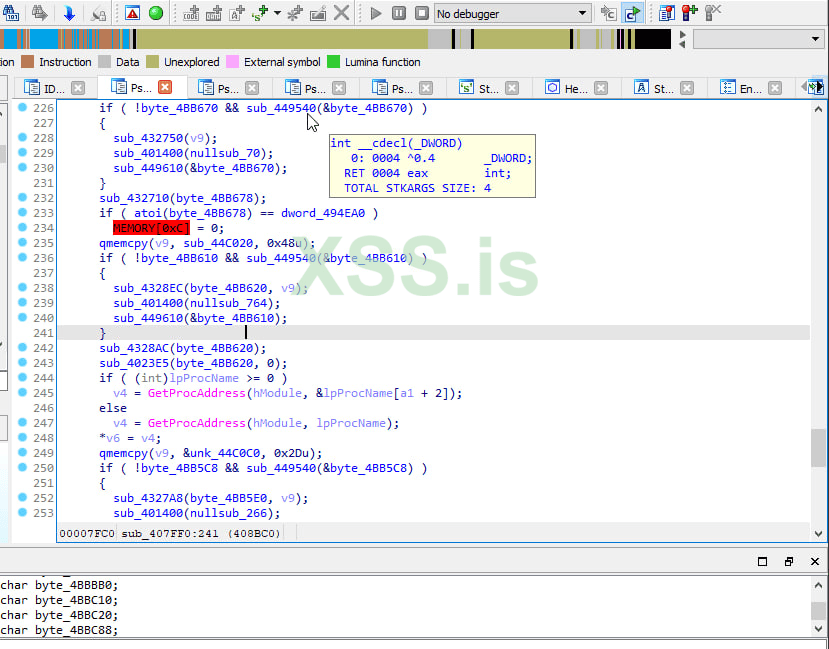
Task: Click the edit pencil toolbar icon
Action: pyautogui.click(x=318, y=13)
